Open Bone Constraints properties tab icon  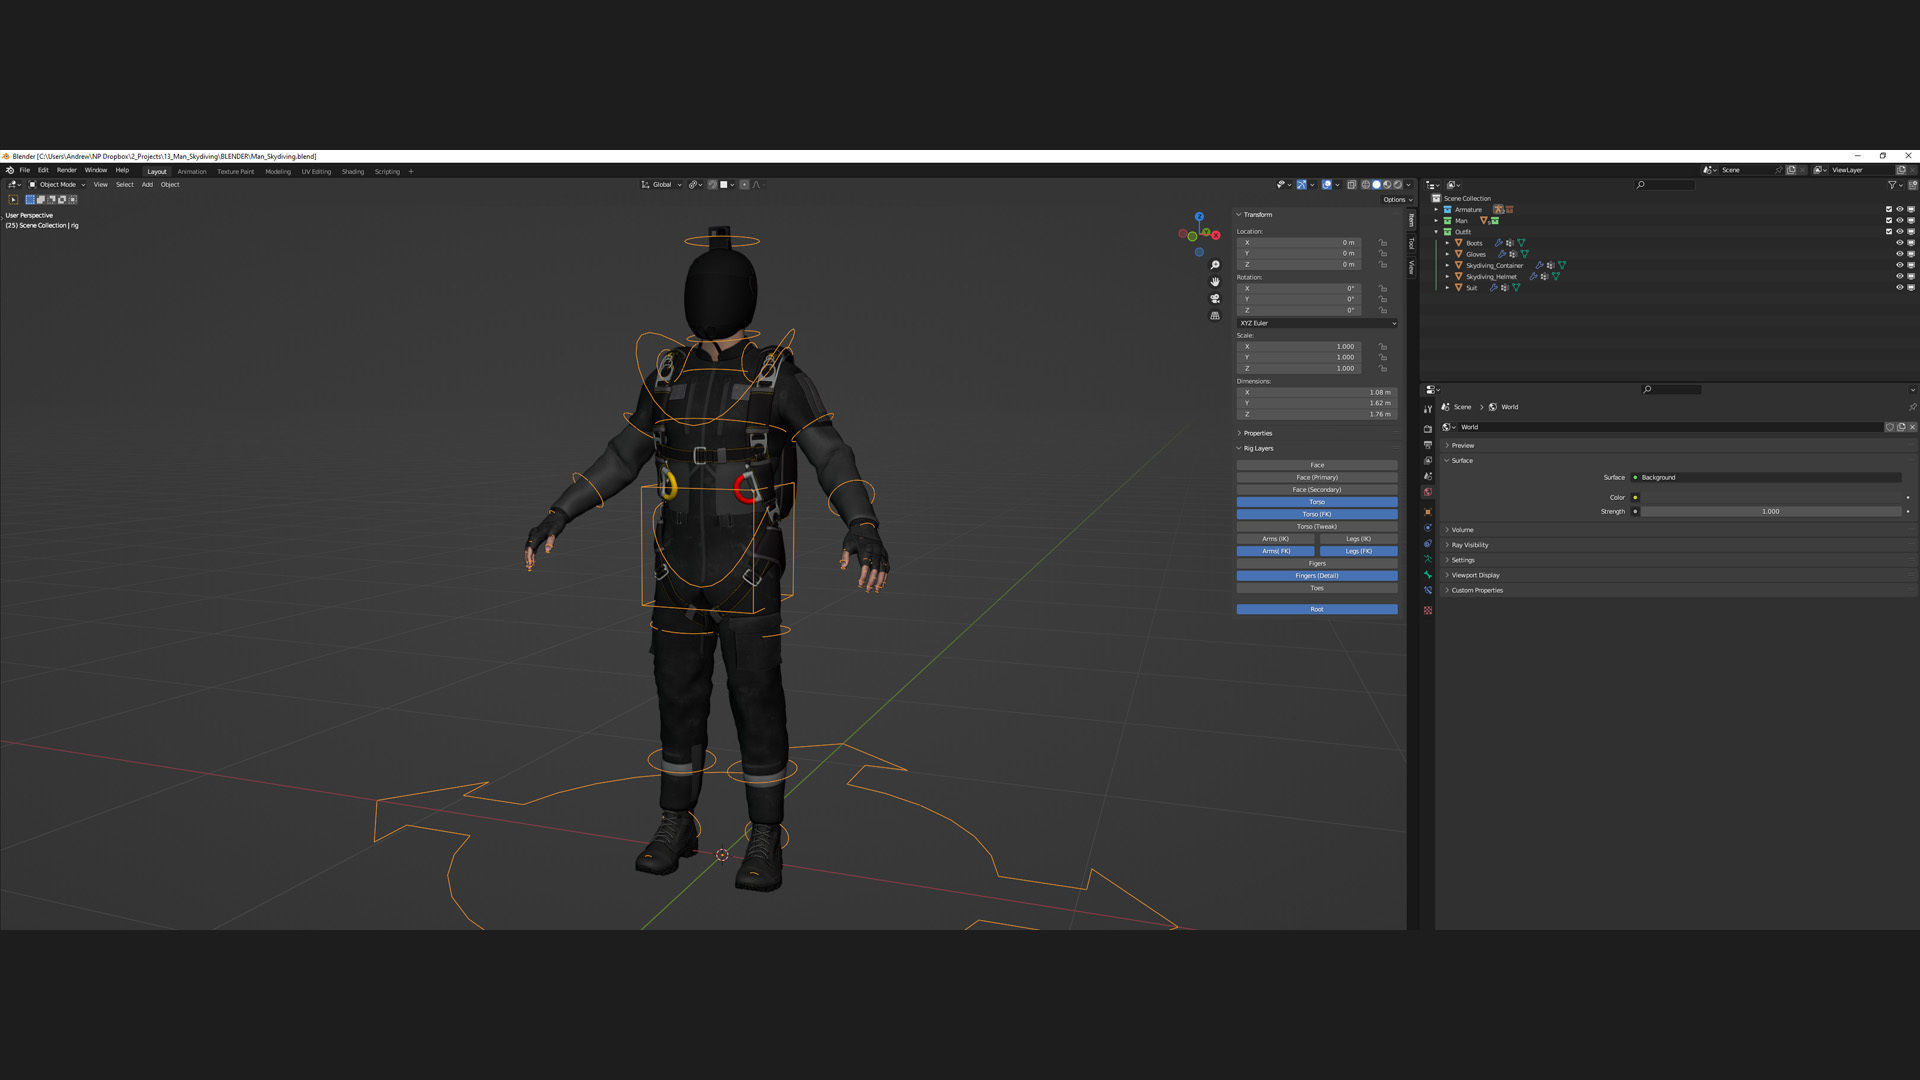click(1428, 591)
